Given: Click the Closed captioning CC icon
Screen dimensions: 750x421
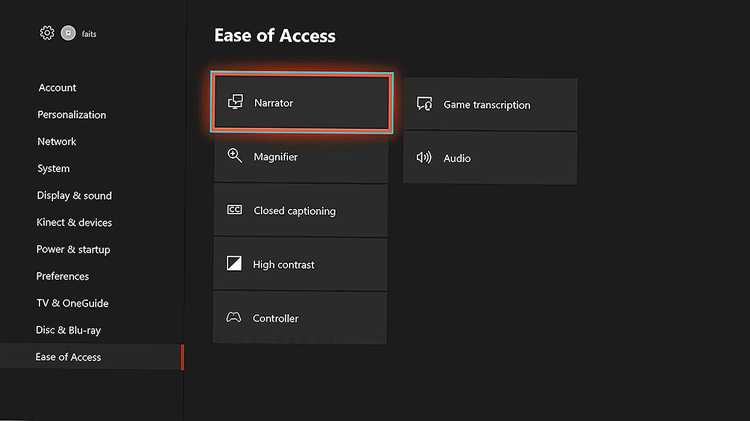Looking at the screenshot, I should (x=235, y=210).
